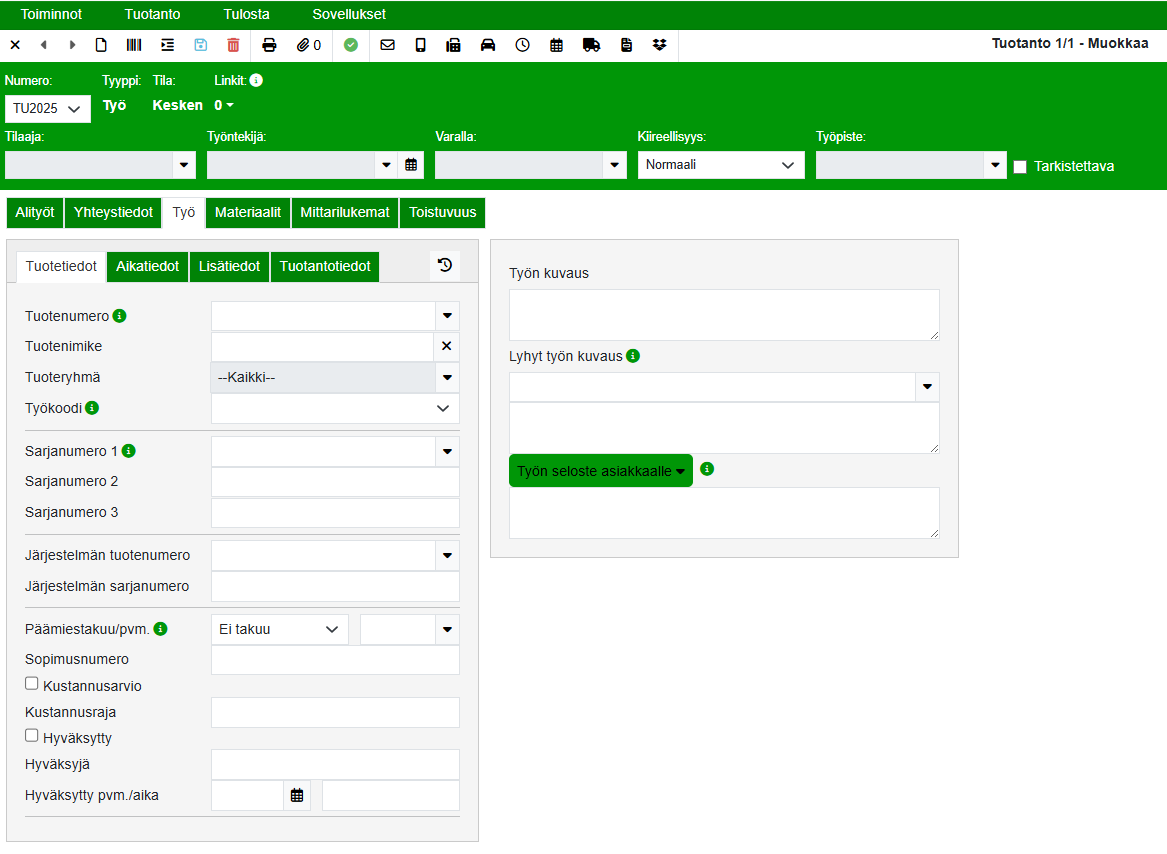This screenshot has width=1167, height=854.
Task: Check the Kustannusarvio checkbox
Action: click(32, 684)
